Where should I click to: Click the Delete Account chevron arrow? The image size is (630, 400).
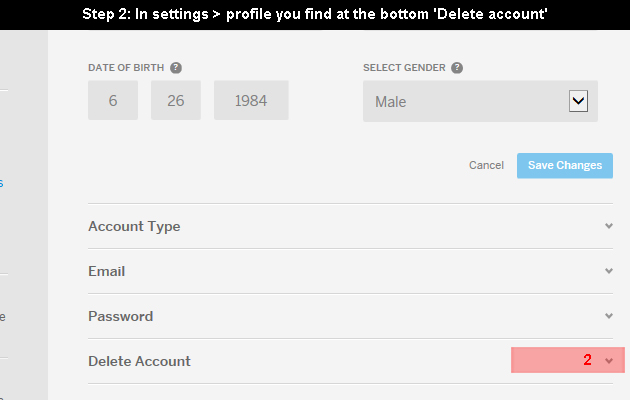click(609, 361)
